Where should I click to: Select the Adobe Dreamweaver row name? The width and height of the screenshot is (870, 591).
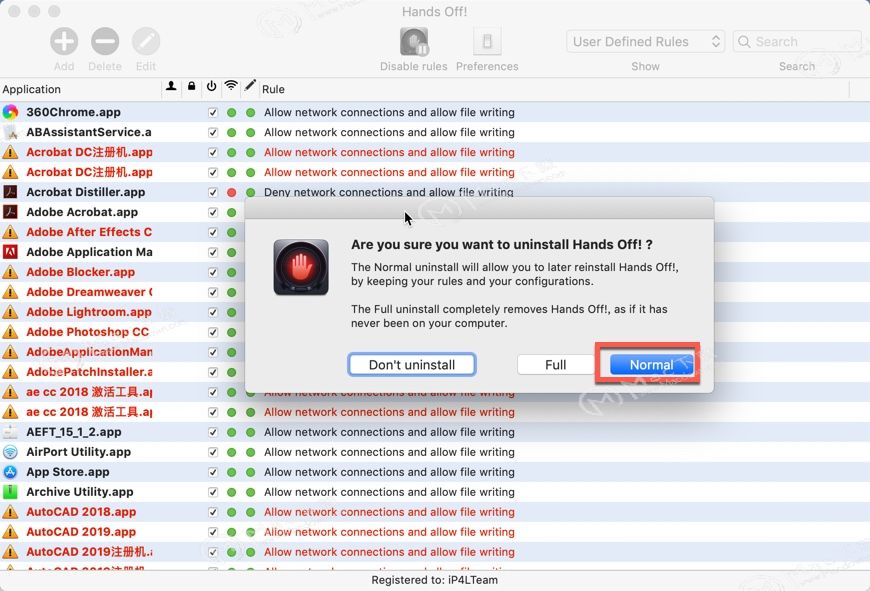[89, 292]
